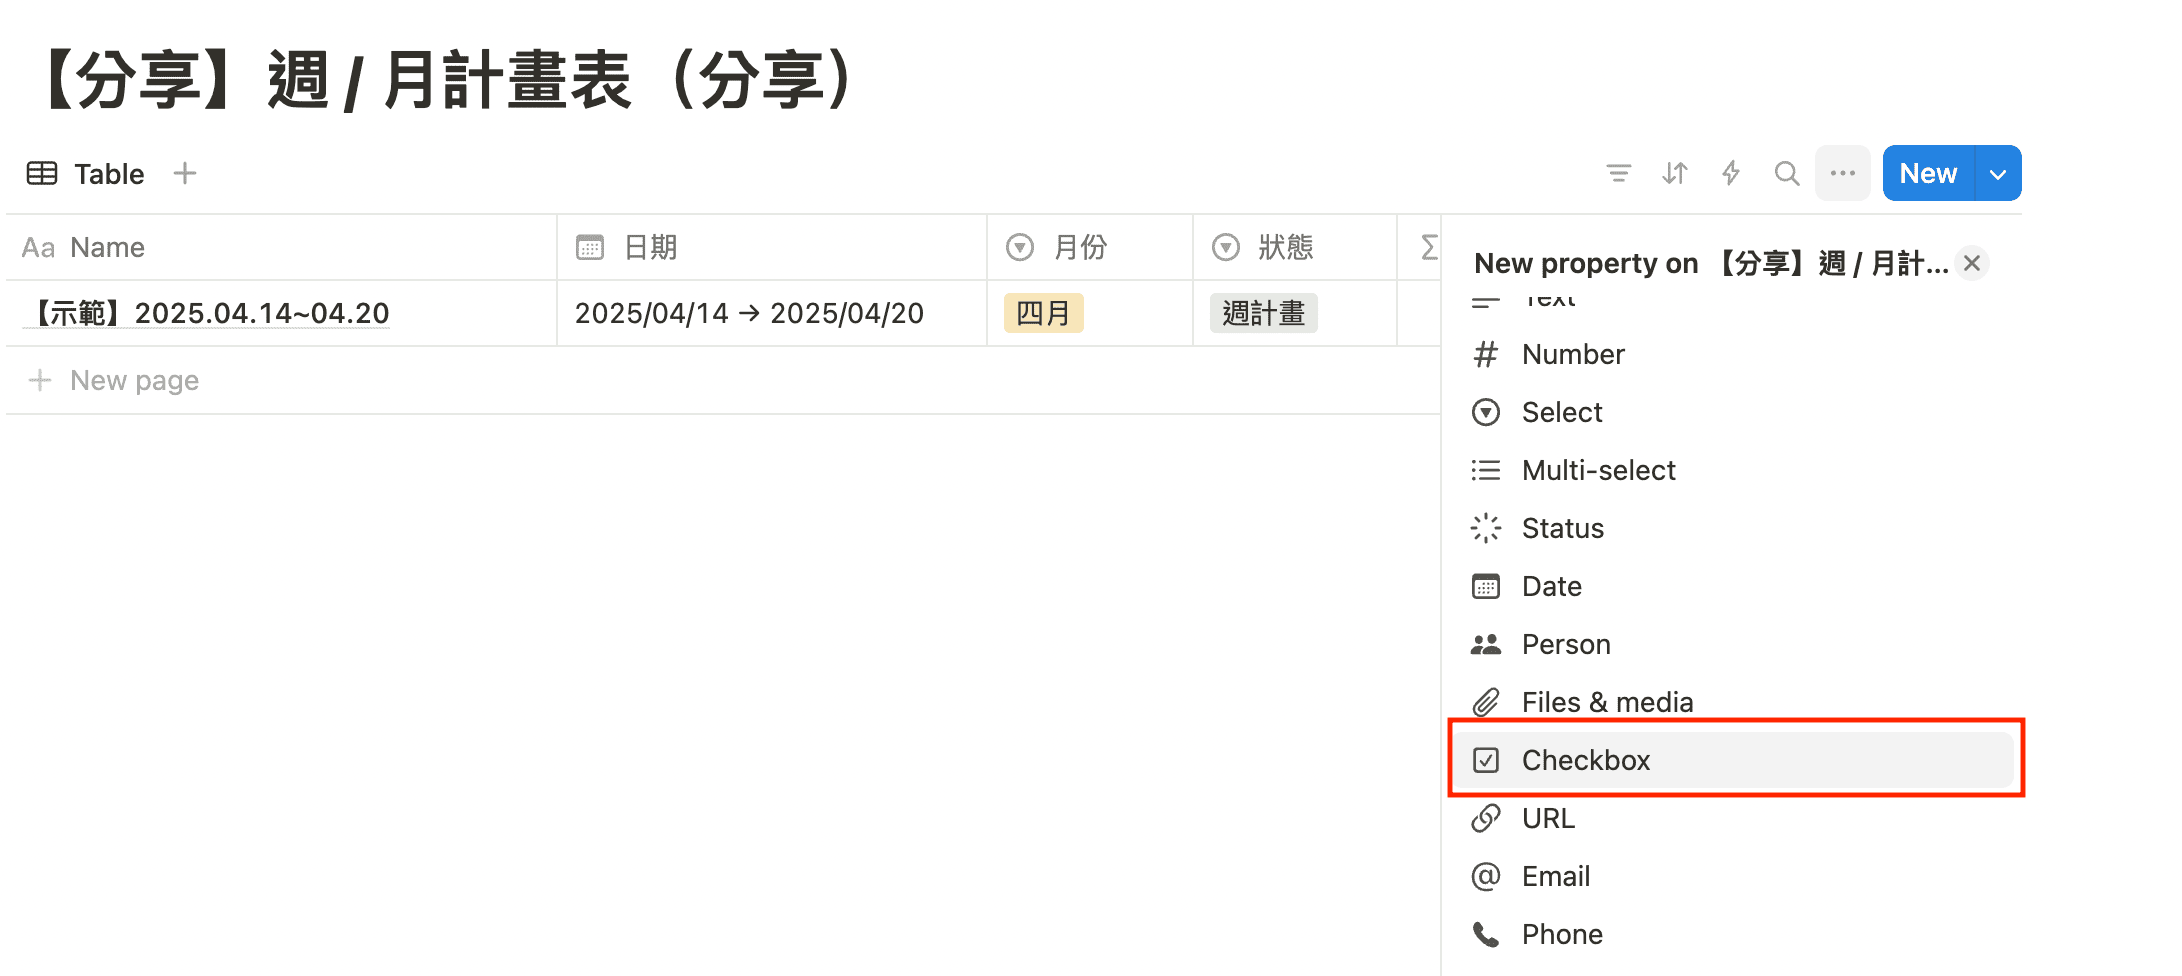This screenshot has height=976, width=2182.
Task: Choose the Status property type
Action: (x=1562, y=528)
